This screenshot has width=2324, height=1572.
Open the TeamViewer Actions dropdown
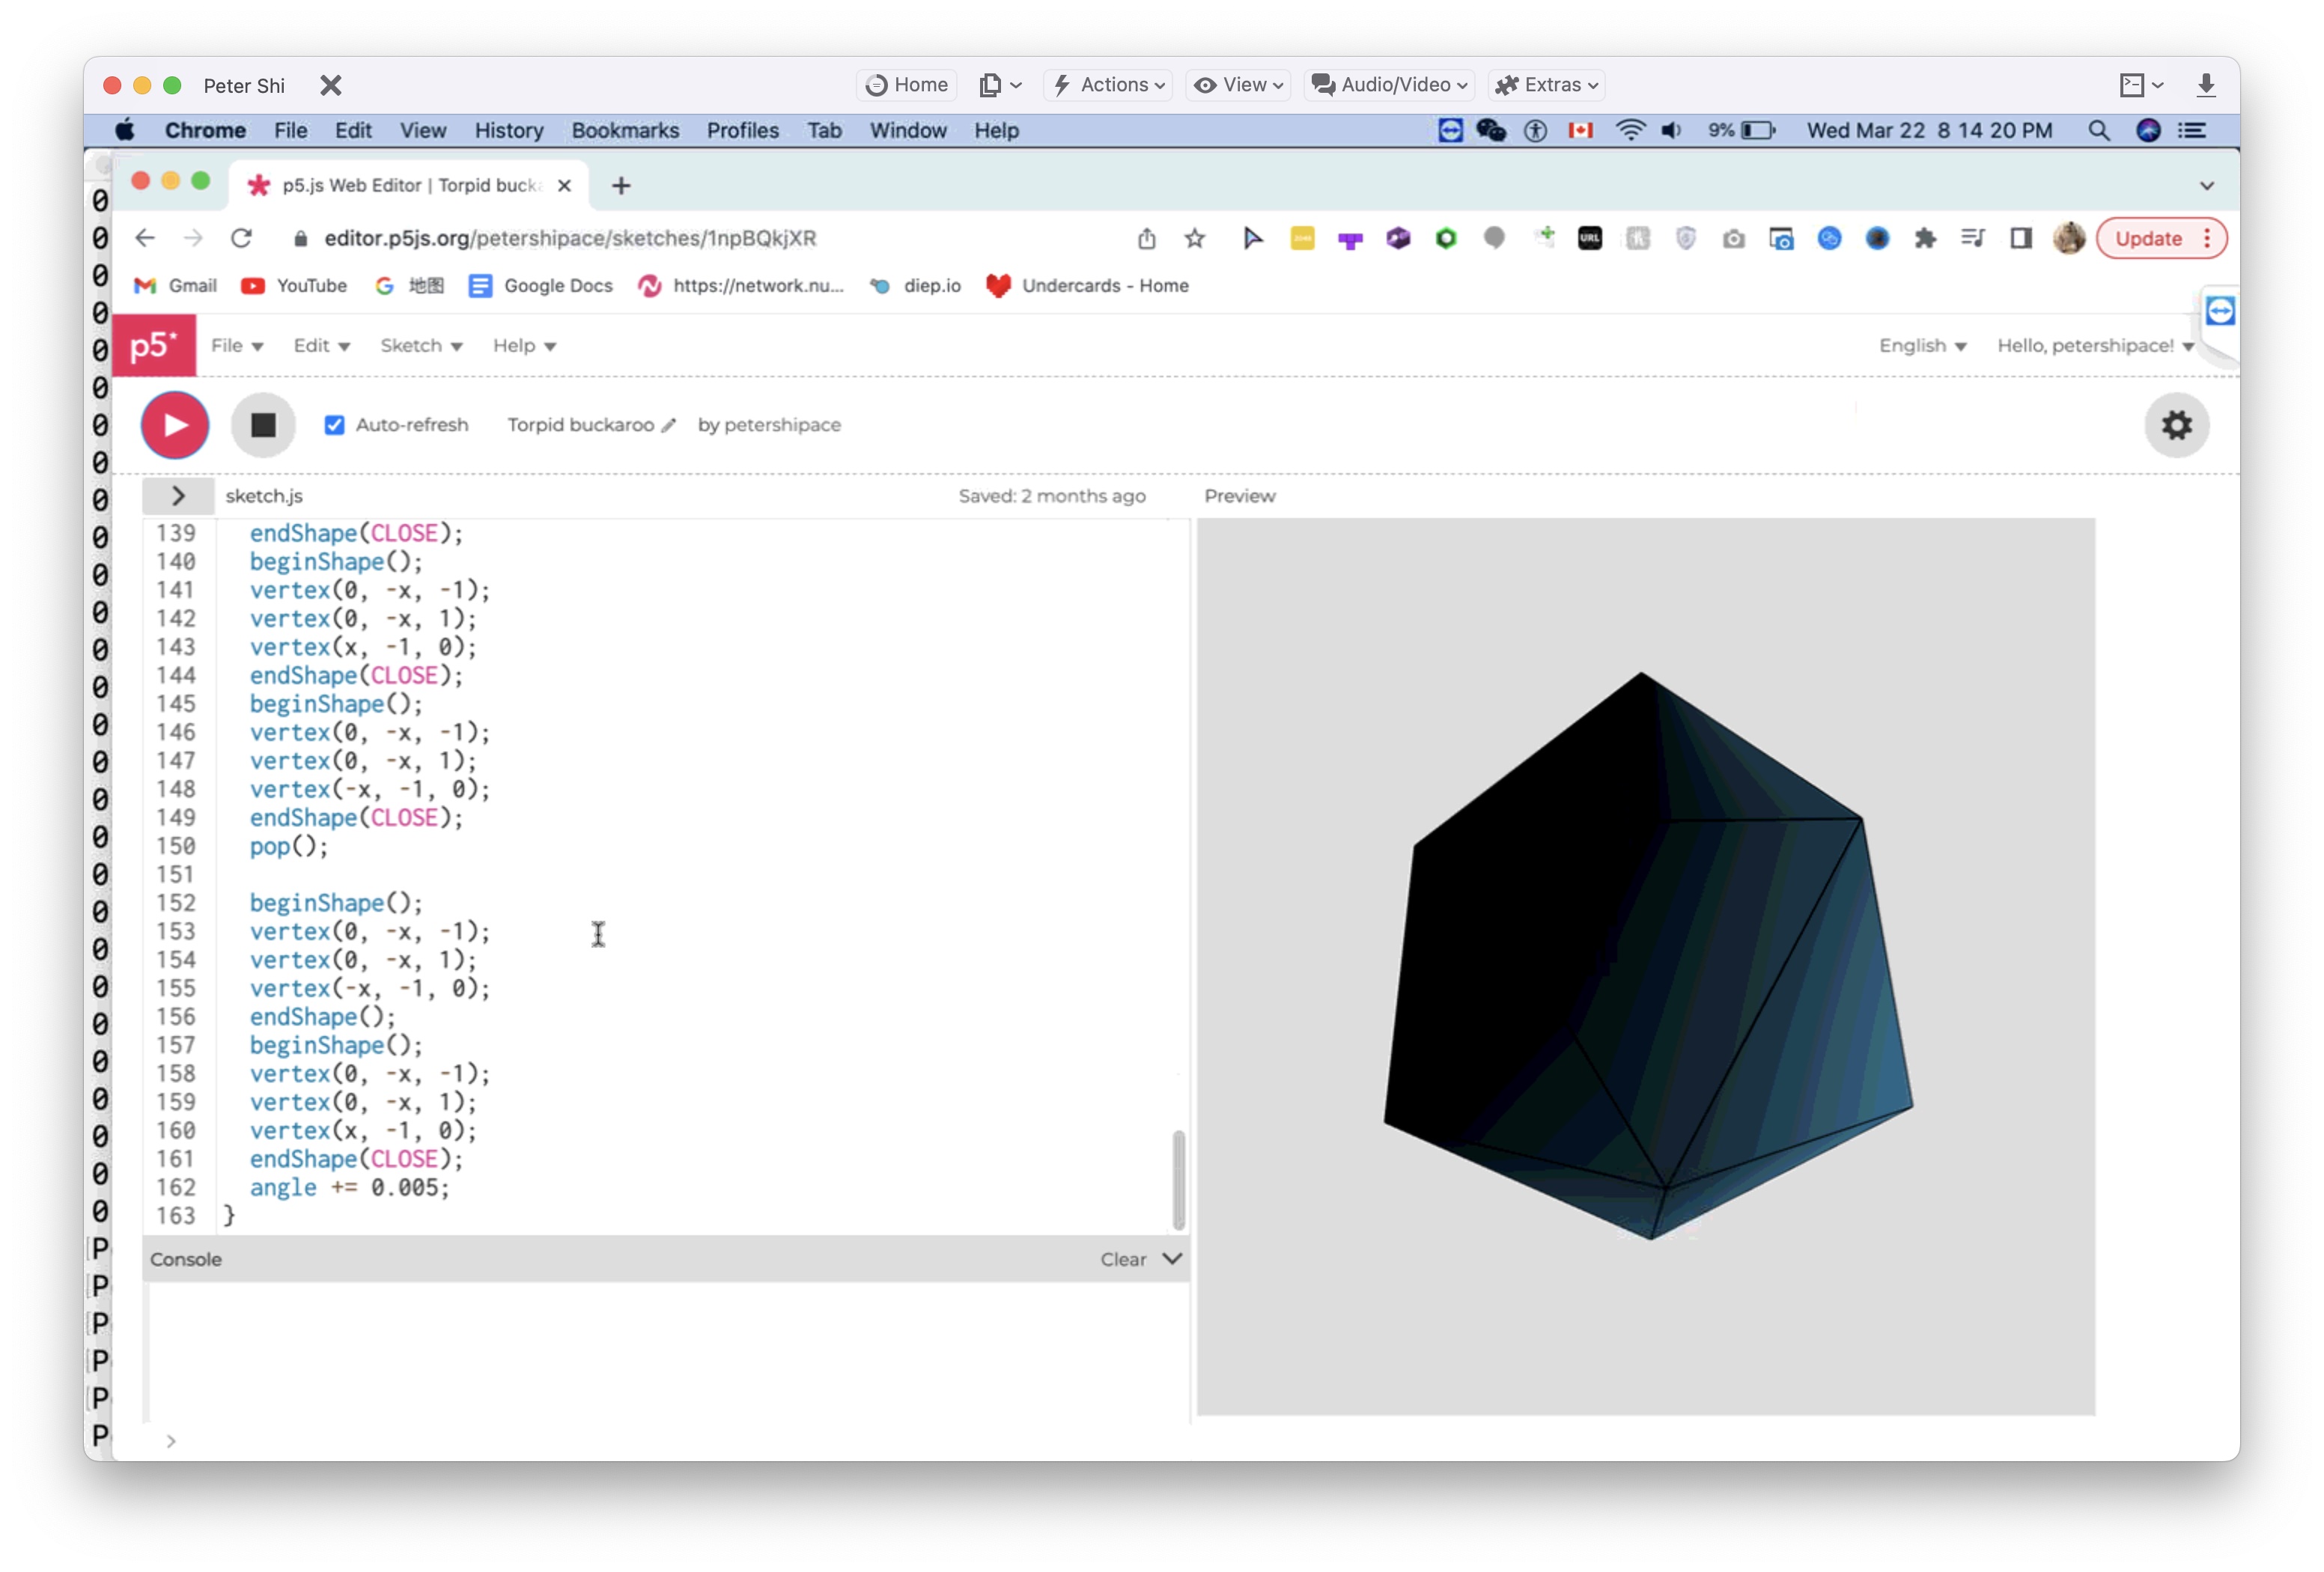(1109, 85)
